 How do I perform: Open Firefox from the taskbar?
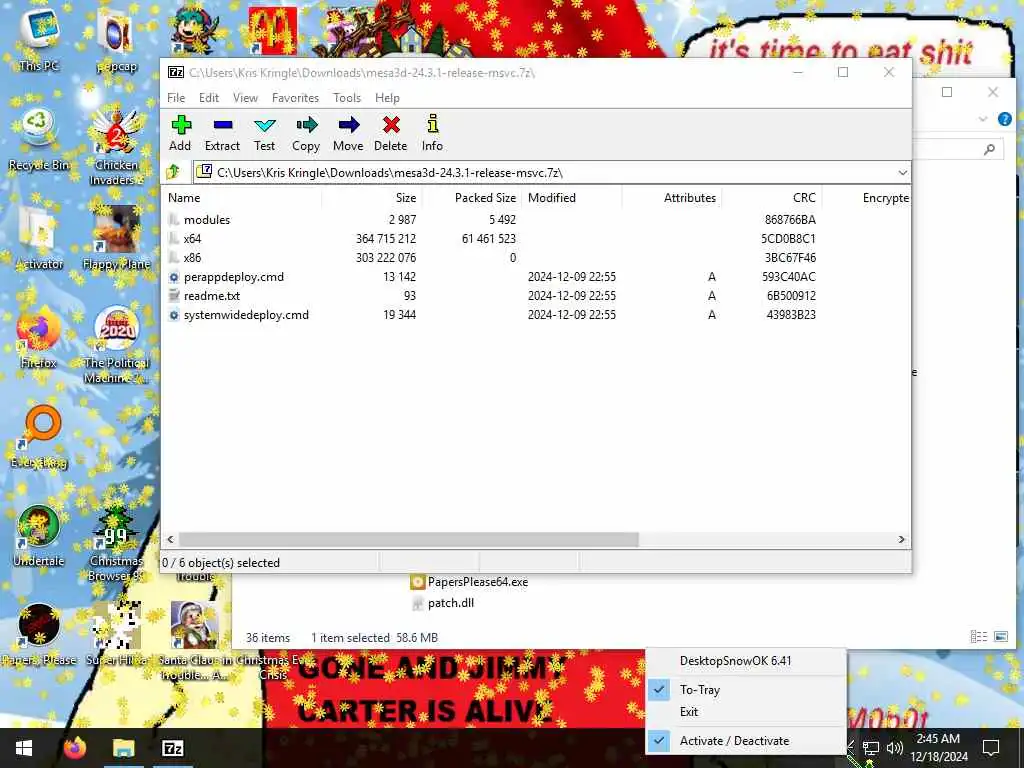[75, 748]
